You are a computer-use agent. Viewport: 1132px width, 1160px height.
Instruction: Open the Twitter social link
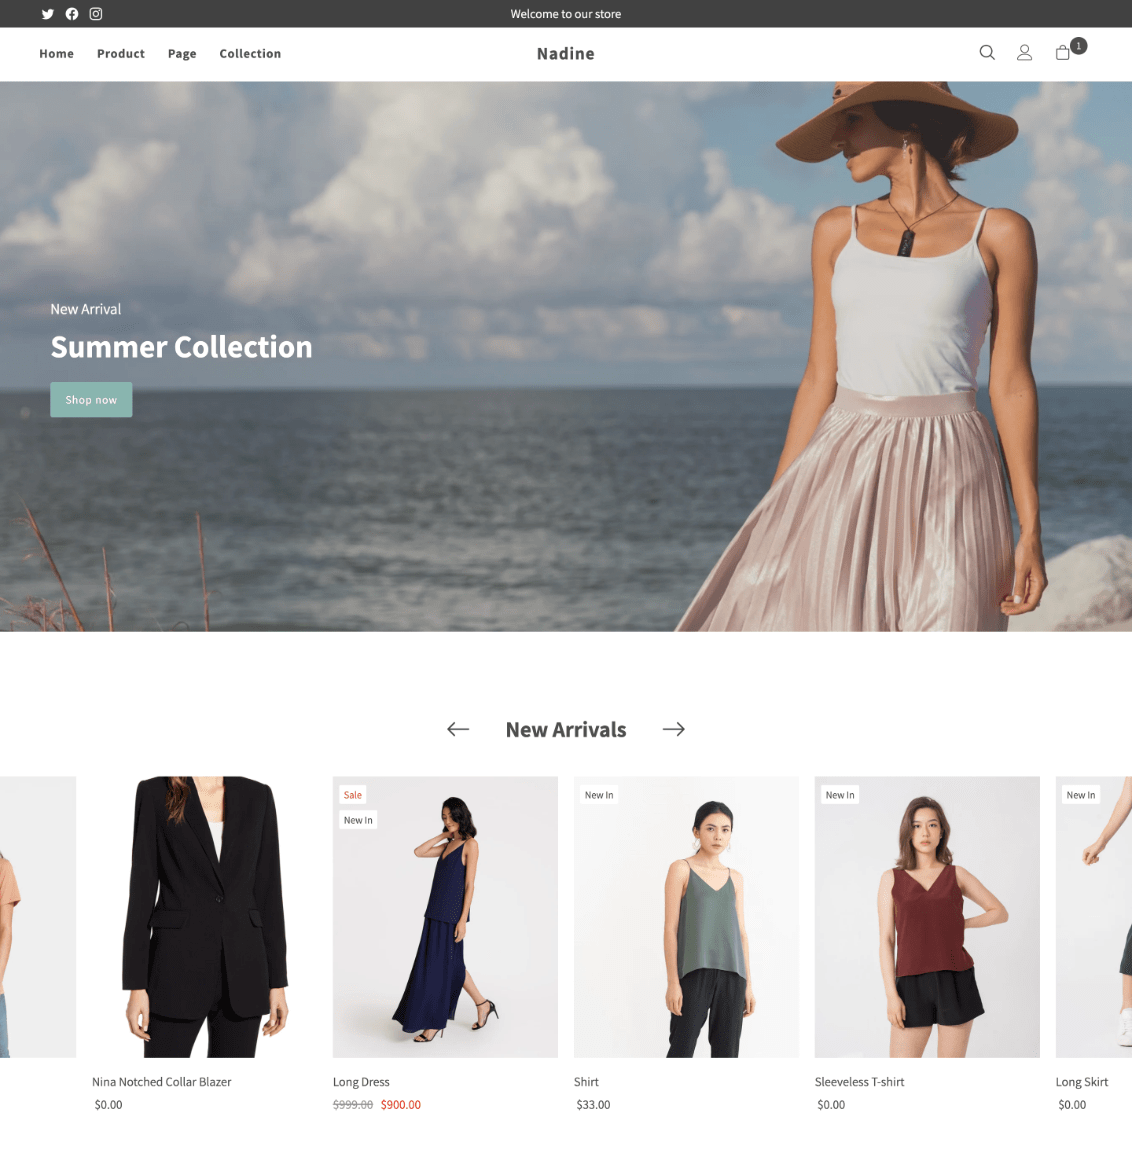tap(47, 14)
